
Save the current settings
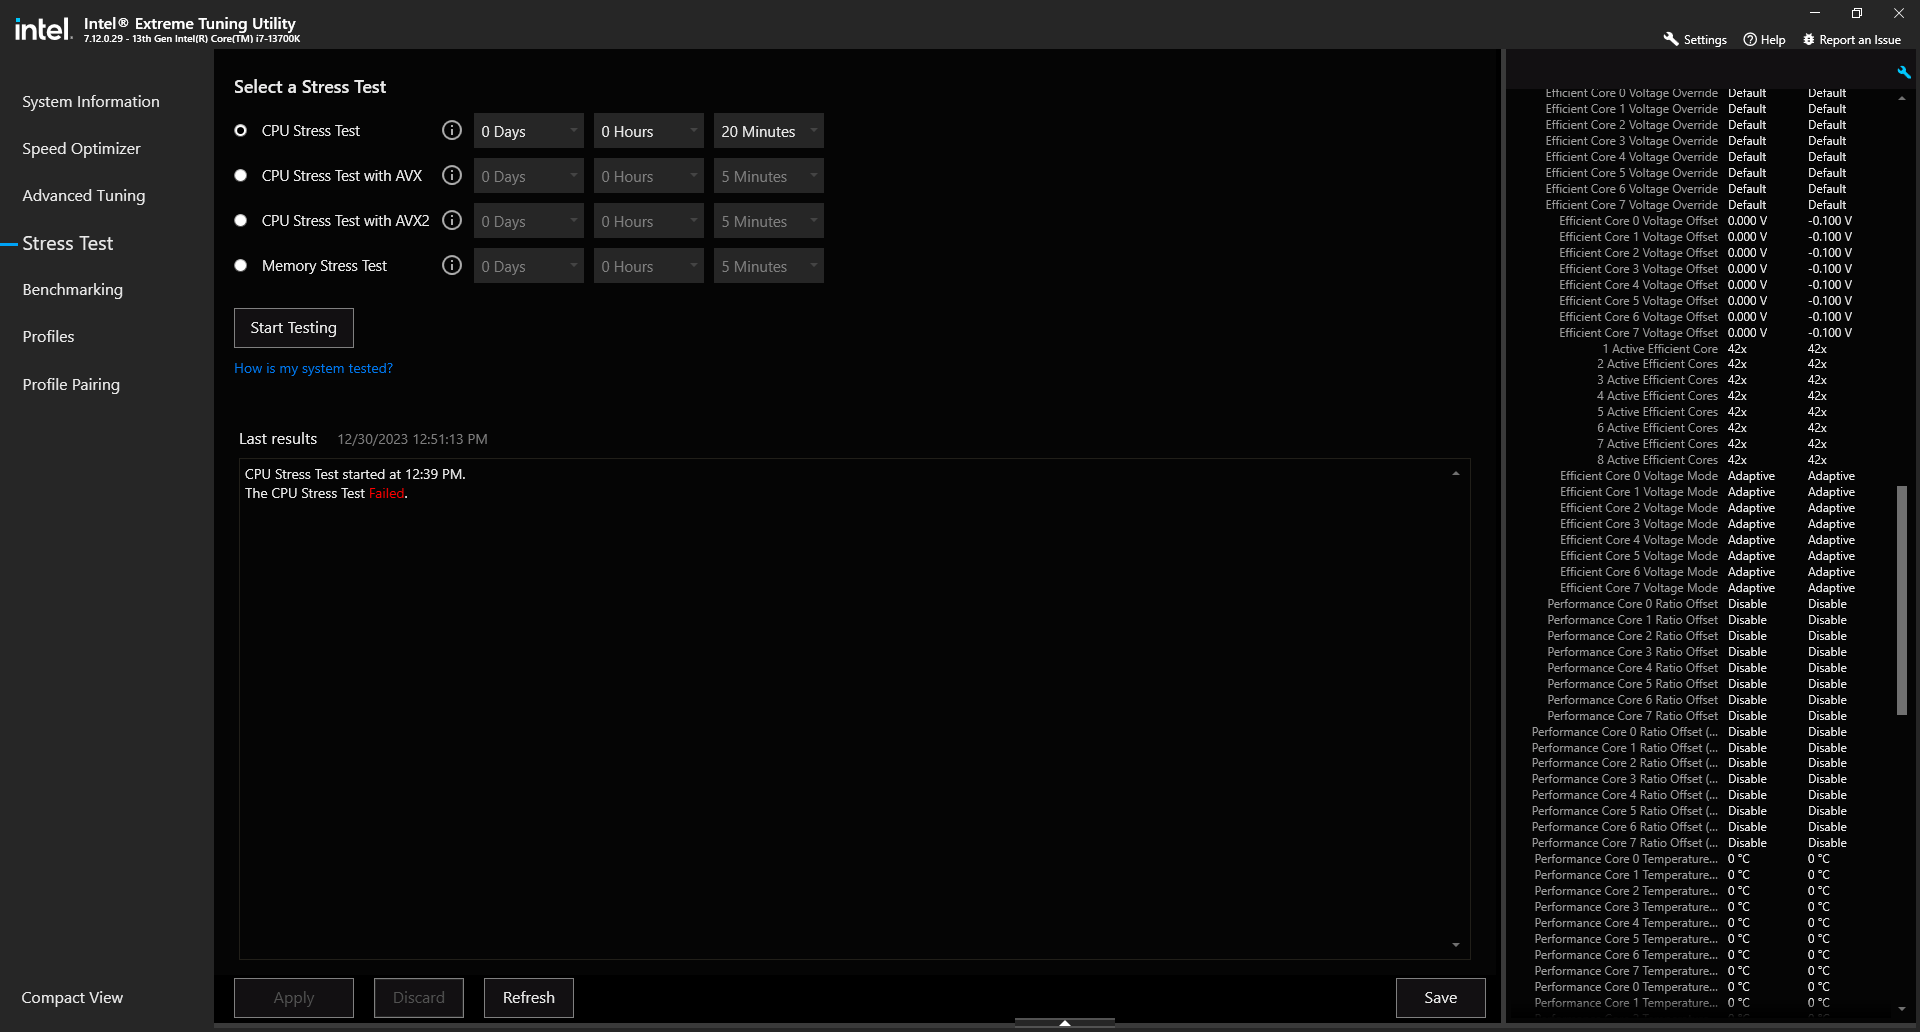pyautogui.click(x=1441, y=998)
